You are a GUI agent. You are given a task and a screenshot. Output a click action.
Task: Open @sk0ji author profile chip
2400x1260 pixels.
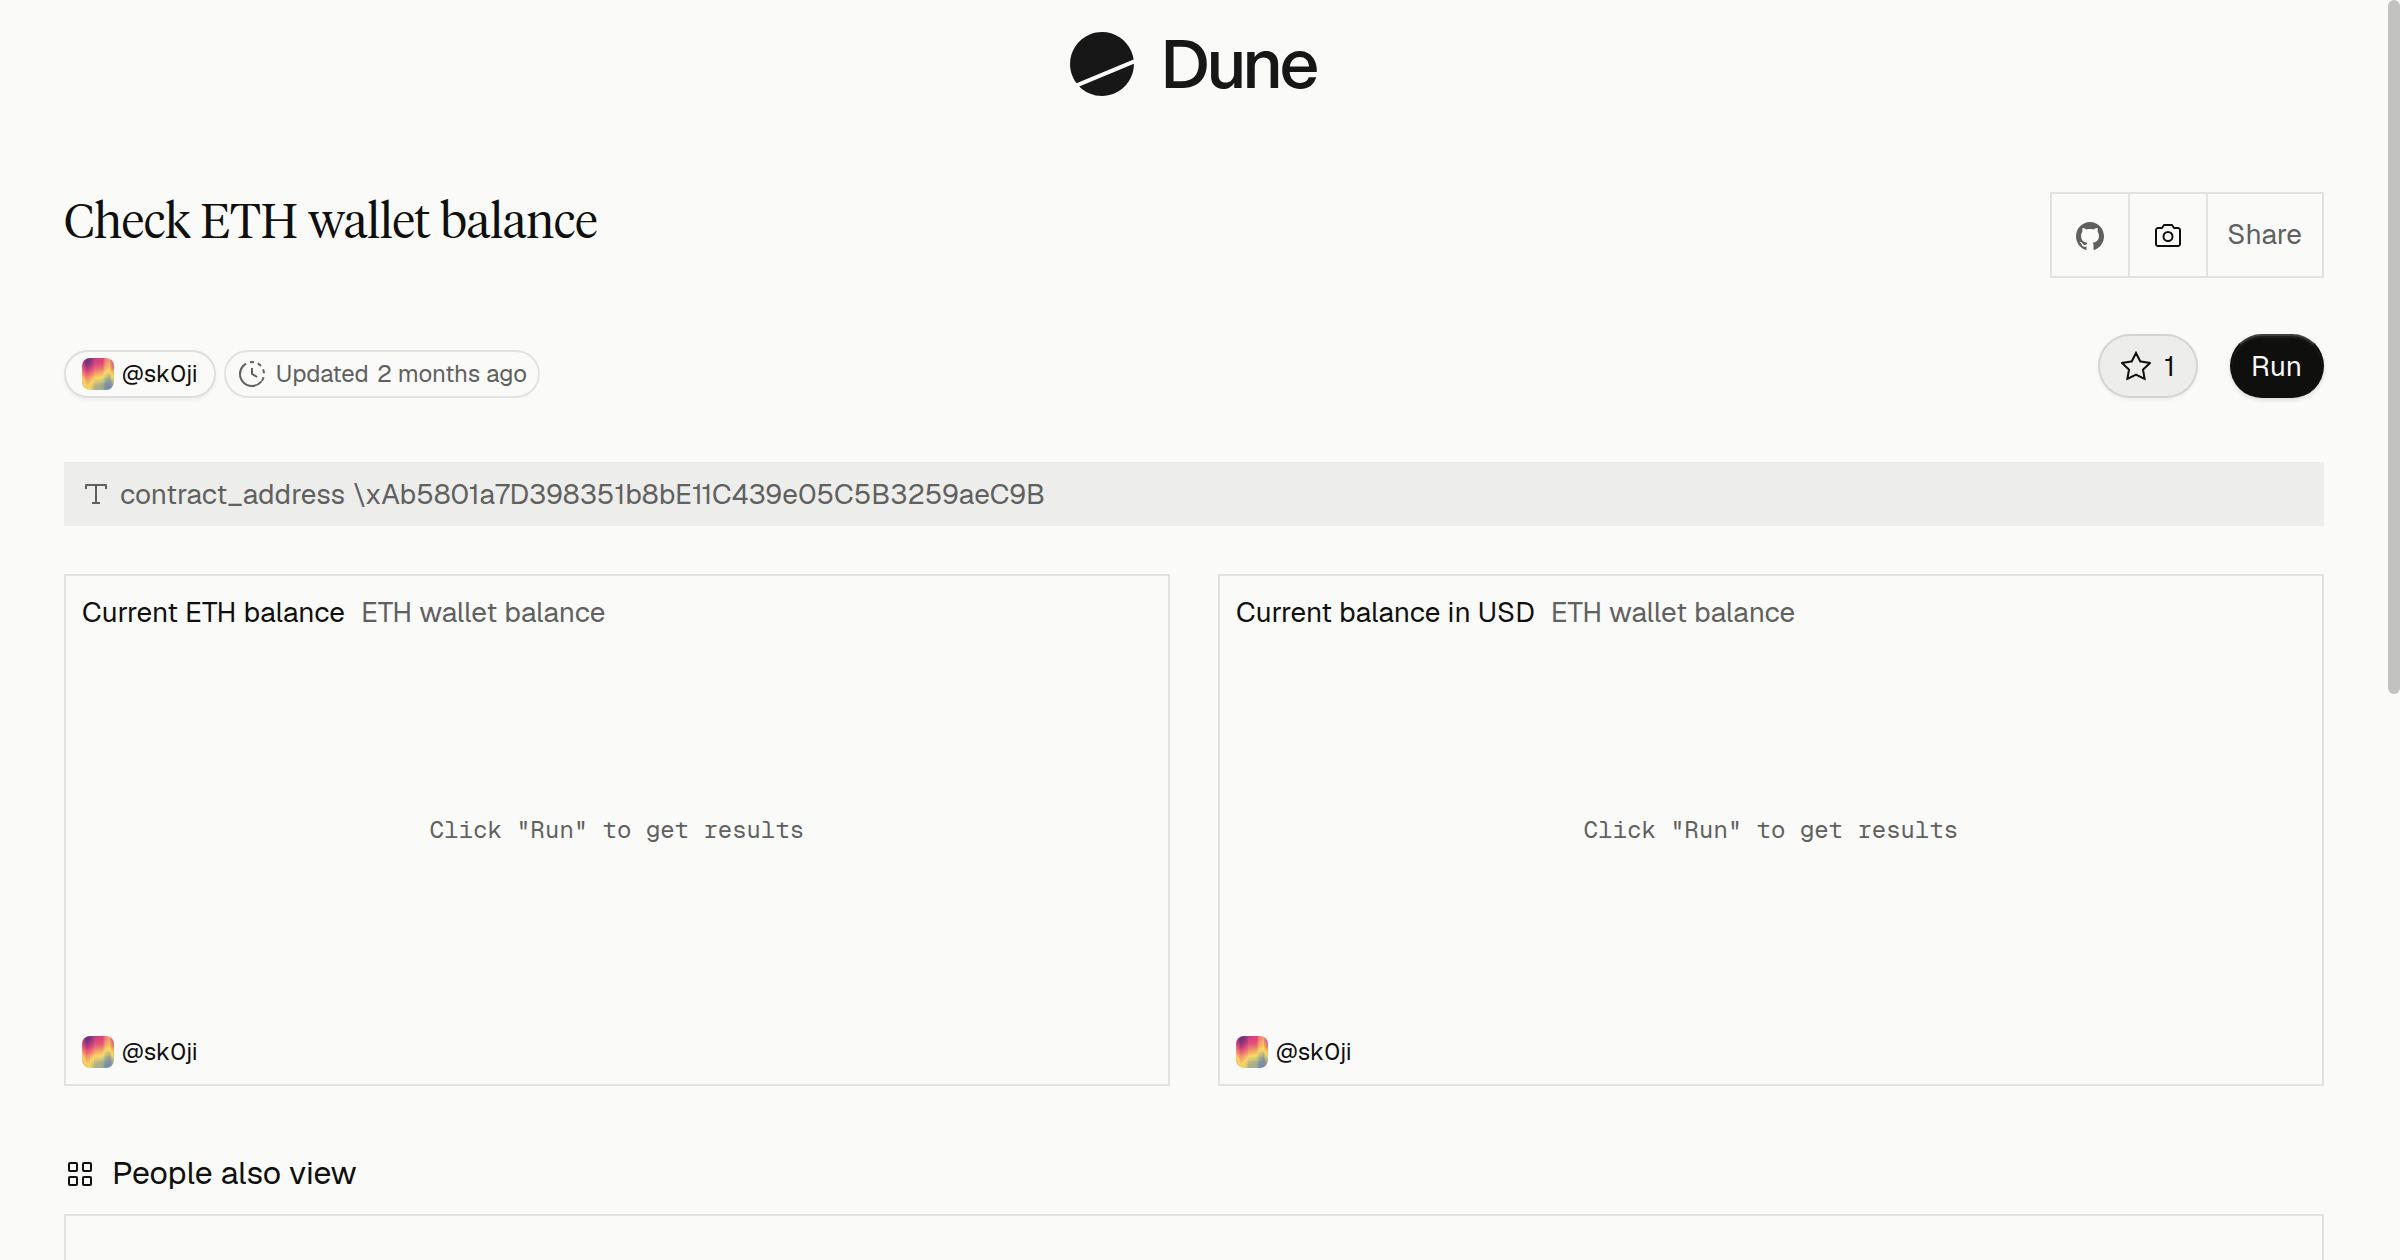[x=140, y=374]
